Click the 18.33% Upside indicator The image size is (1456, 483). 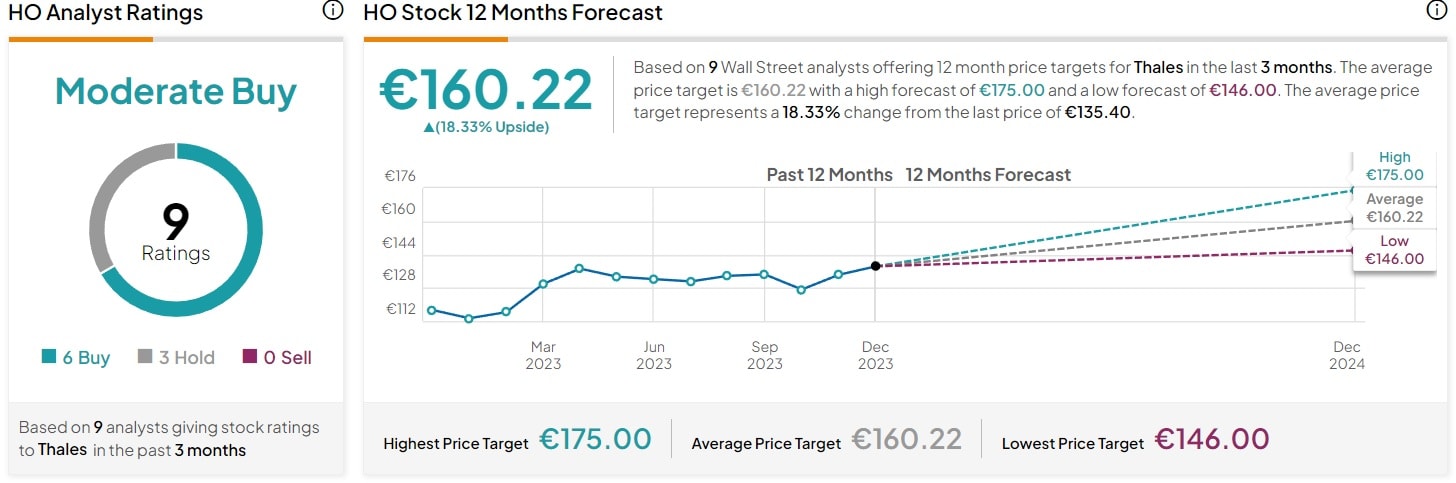(486, 127)
